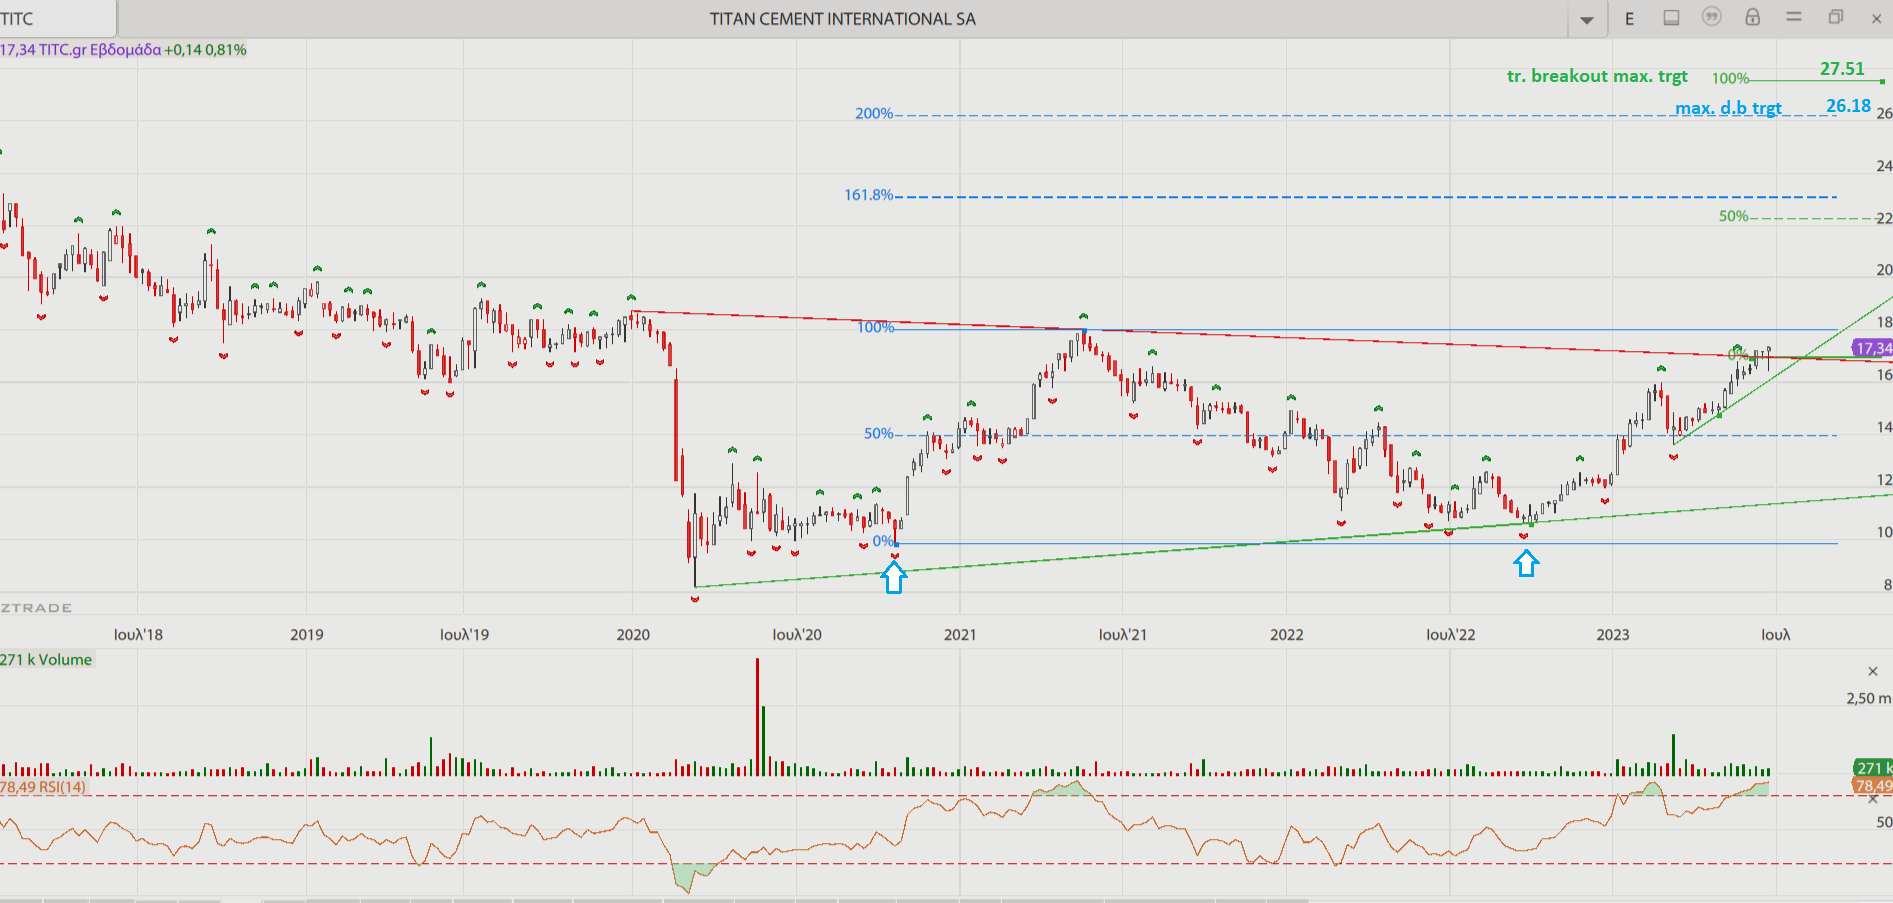Click the 2,50 m volume scale label
Image resolution: width=1893 pixels, height=903 pixels.
pos(1868,698)
